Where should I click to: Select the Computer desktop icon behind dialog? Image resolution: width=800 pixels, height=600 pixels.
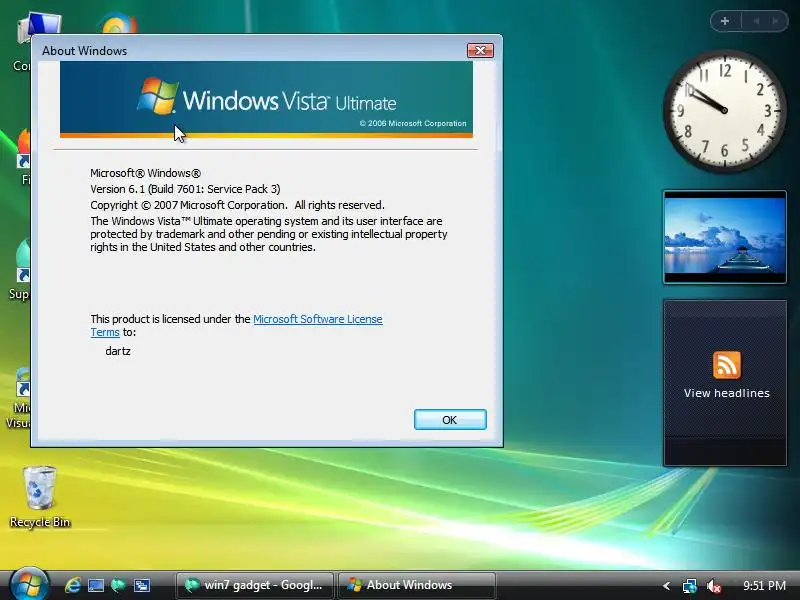[x=22, y=43]
